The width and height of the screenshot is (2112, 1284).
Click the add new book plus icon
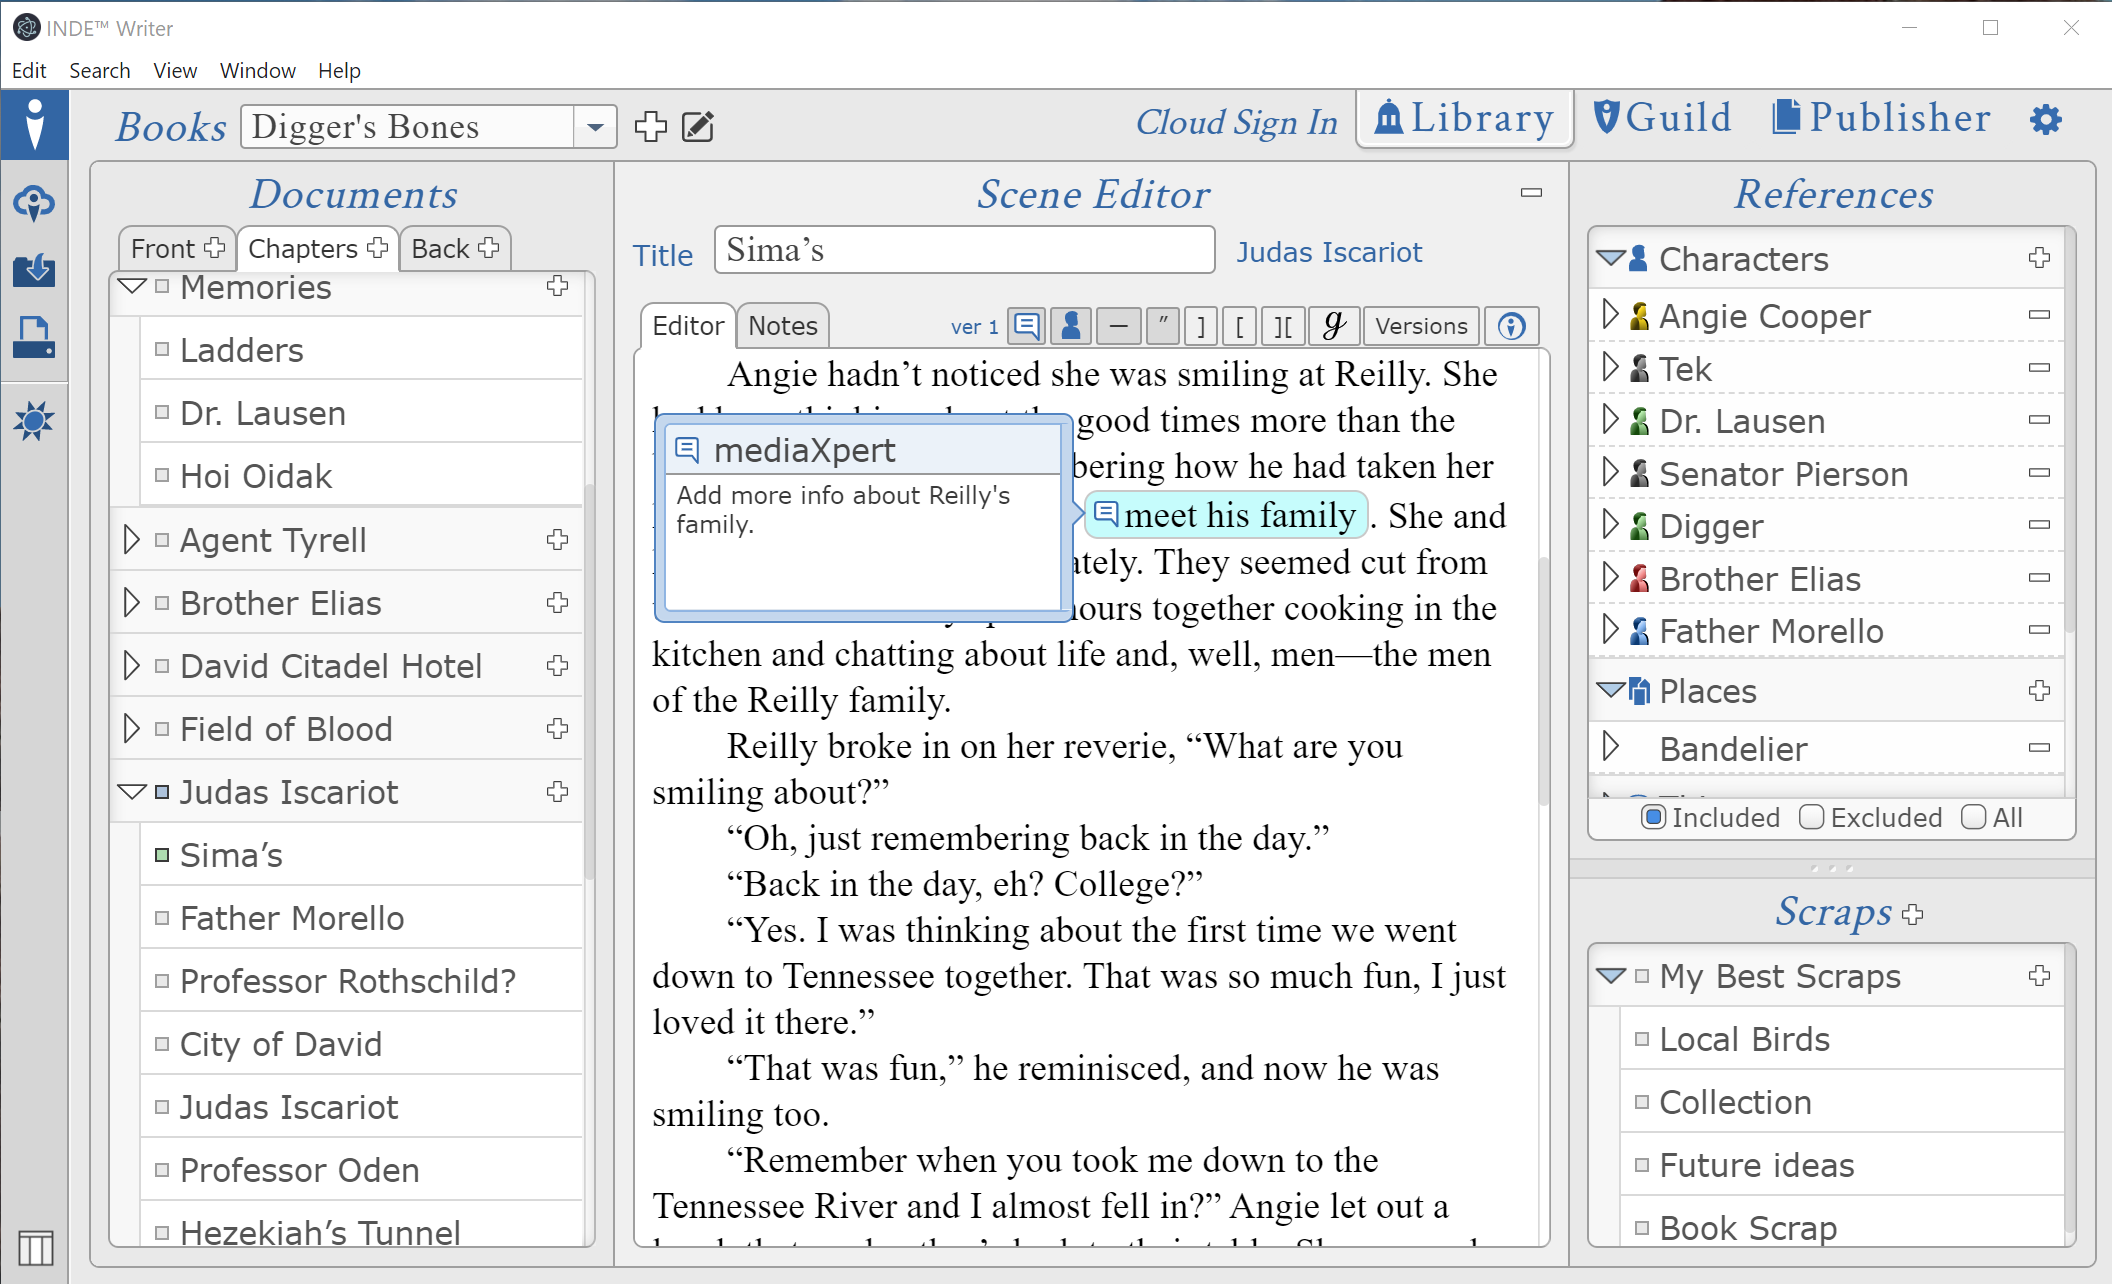[650, 127]
